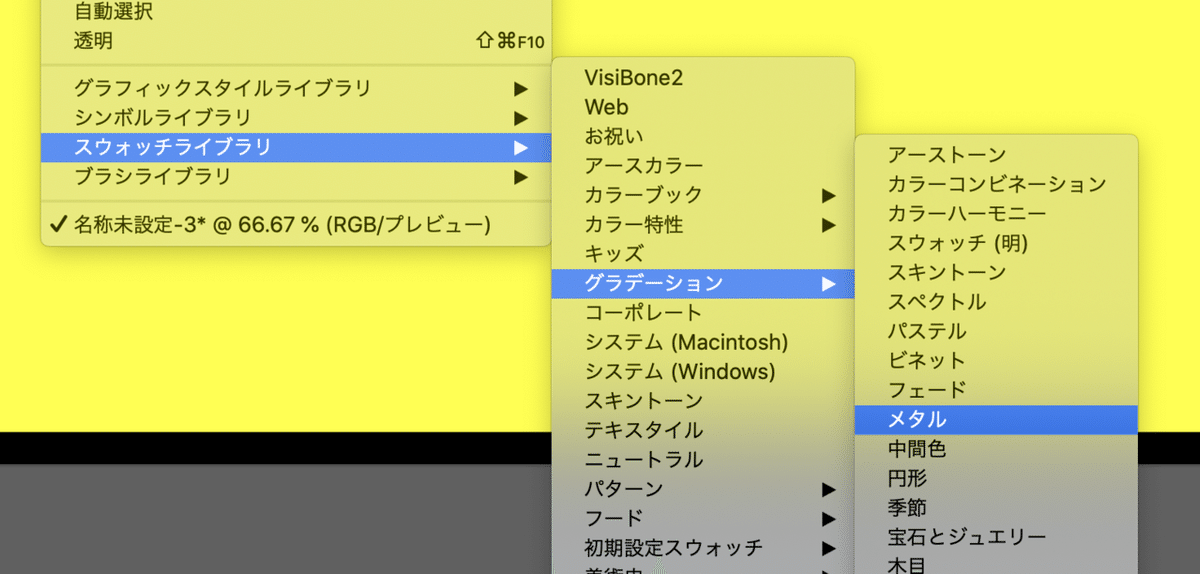This screenshot has width=1200, height=574.
Task: Select メタル gradient library
Action: pyautogui.click(x=997, y=420)
